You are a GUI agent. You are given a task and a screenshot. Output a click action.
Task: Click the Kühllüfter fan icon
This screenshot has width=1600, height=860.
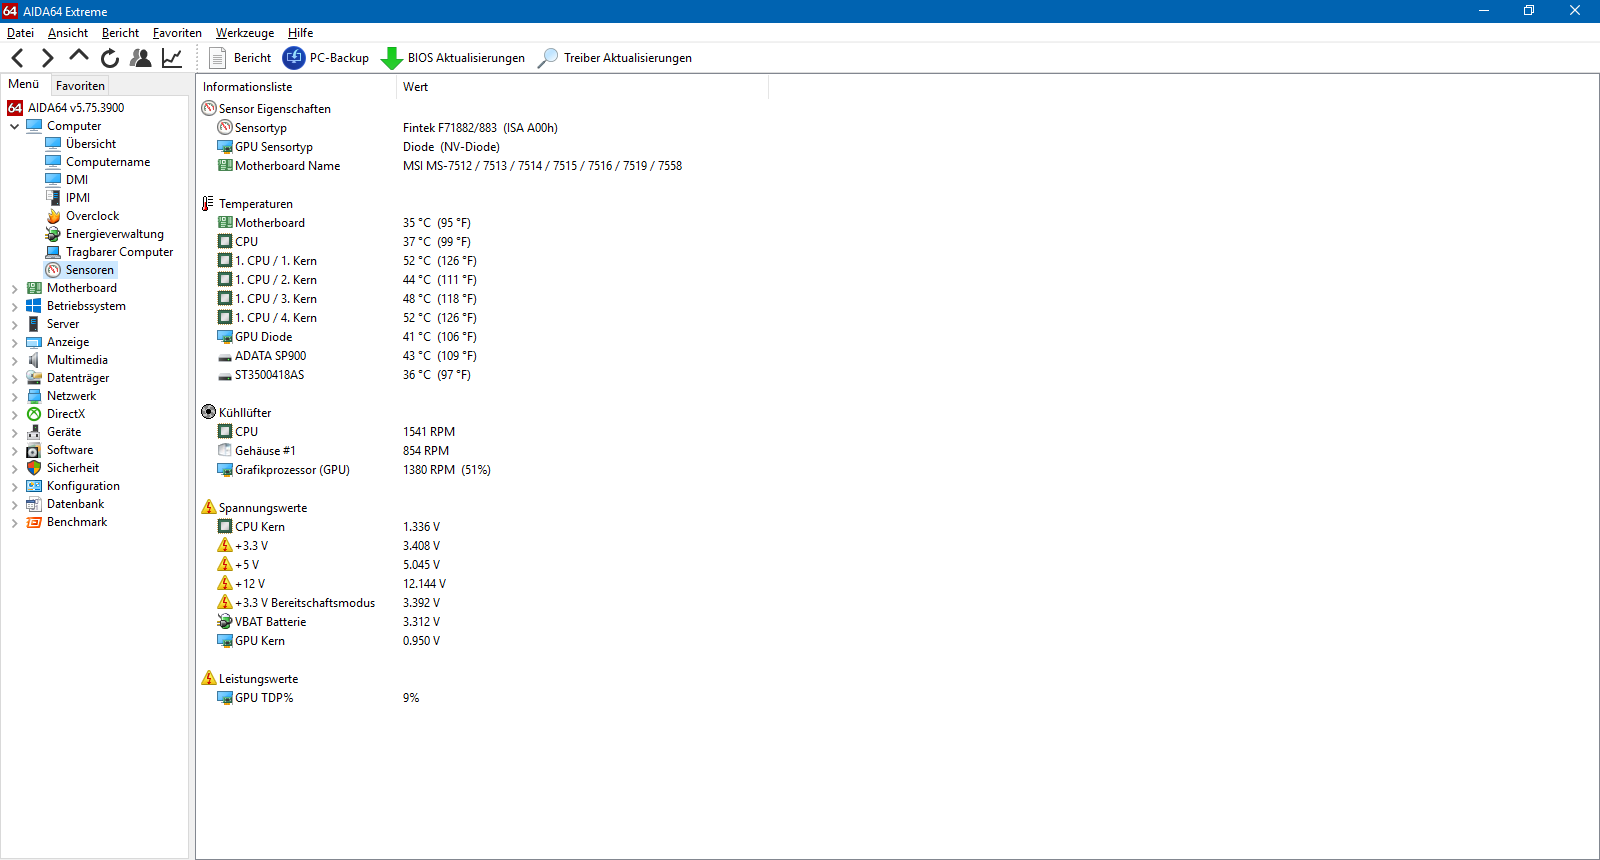coord(209,412)
